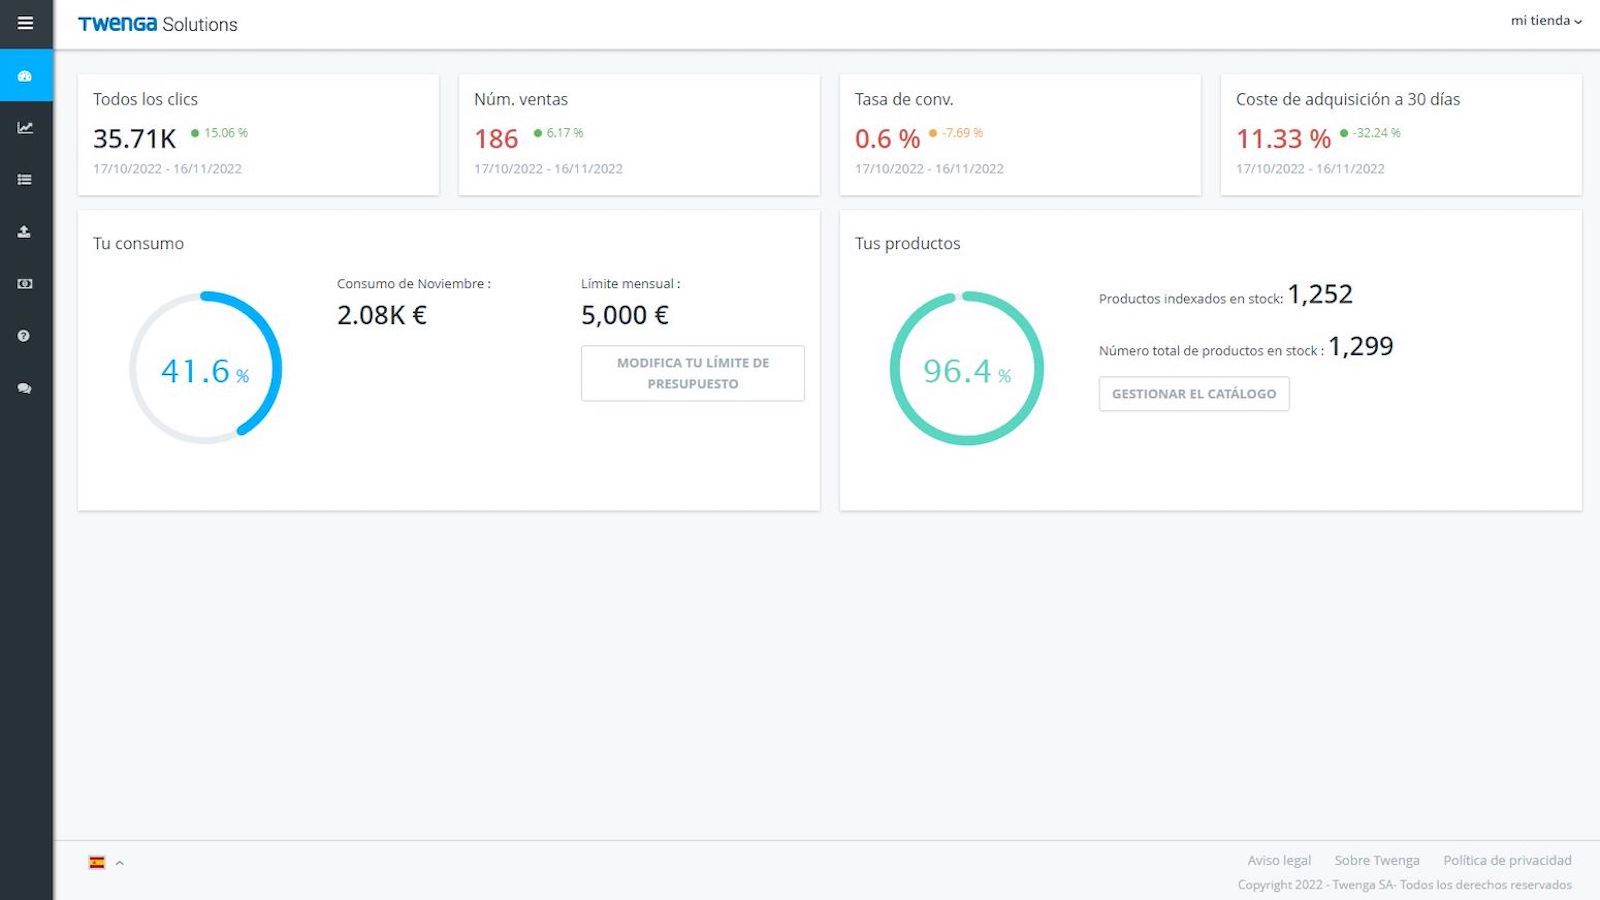This screenshot has width=1600, height=900.
Task: Click the Tus productos panel heading
Action: (907, 243)
